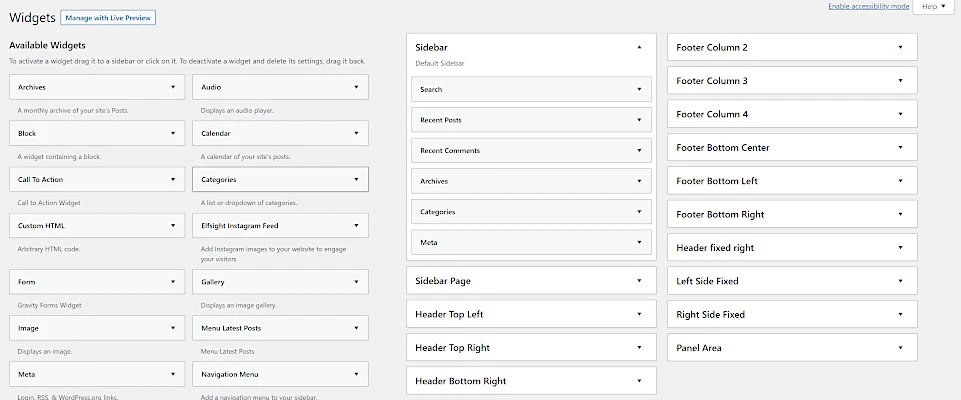Image resolution: width=961 pixels, height=400 pixels.
Task: Expand Recent Comments widget arrow in Sidebar
Action: (639, 151)
